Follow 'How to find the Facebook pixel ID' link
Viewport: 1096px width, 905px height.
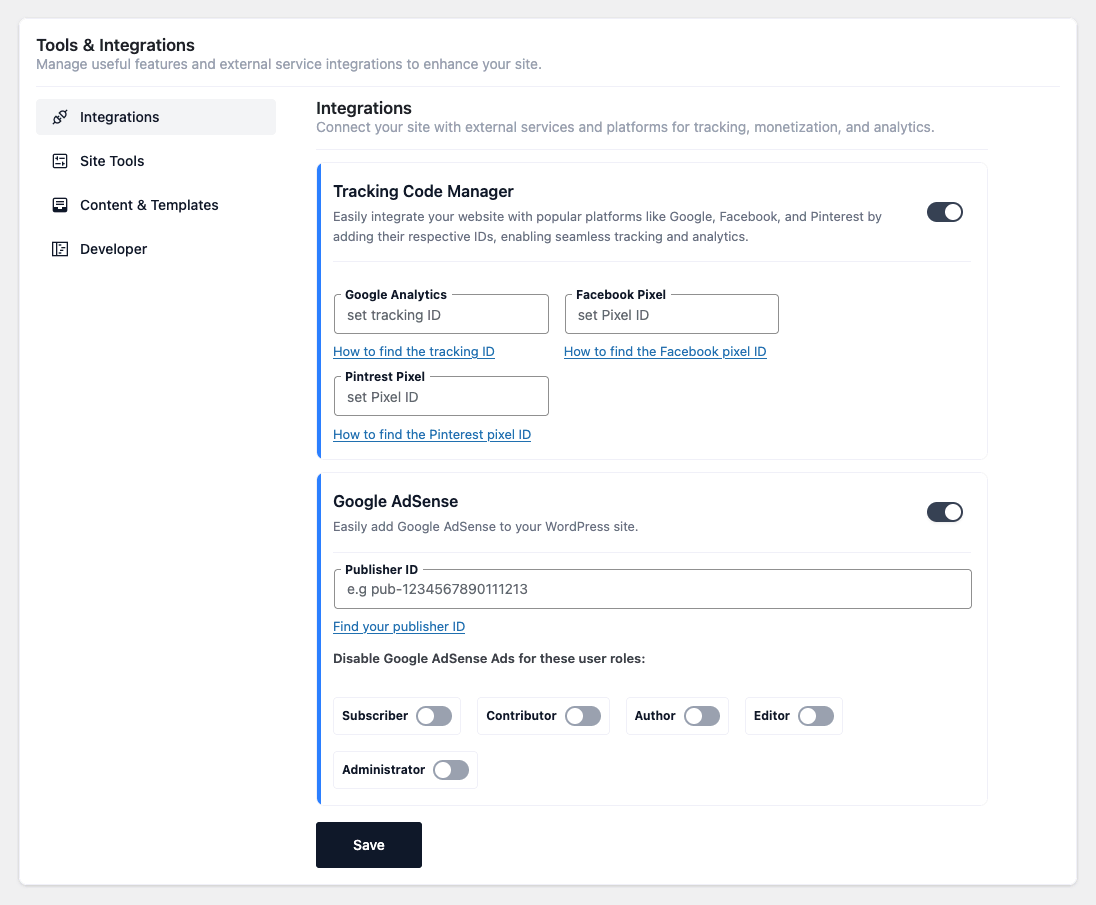pos(665,352)
